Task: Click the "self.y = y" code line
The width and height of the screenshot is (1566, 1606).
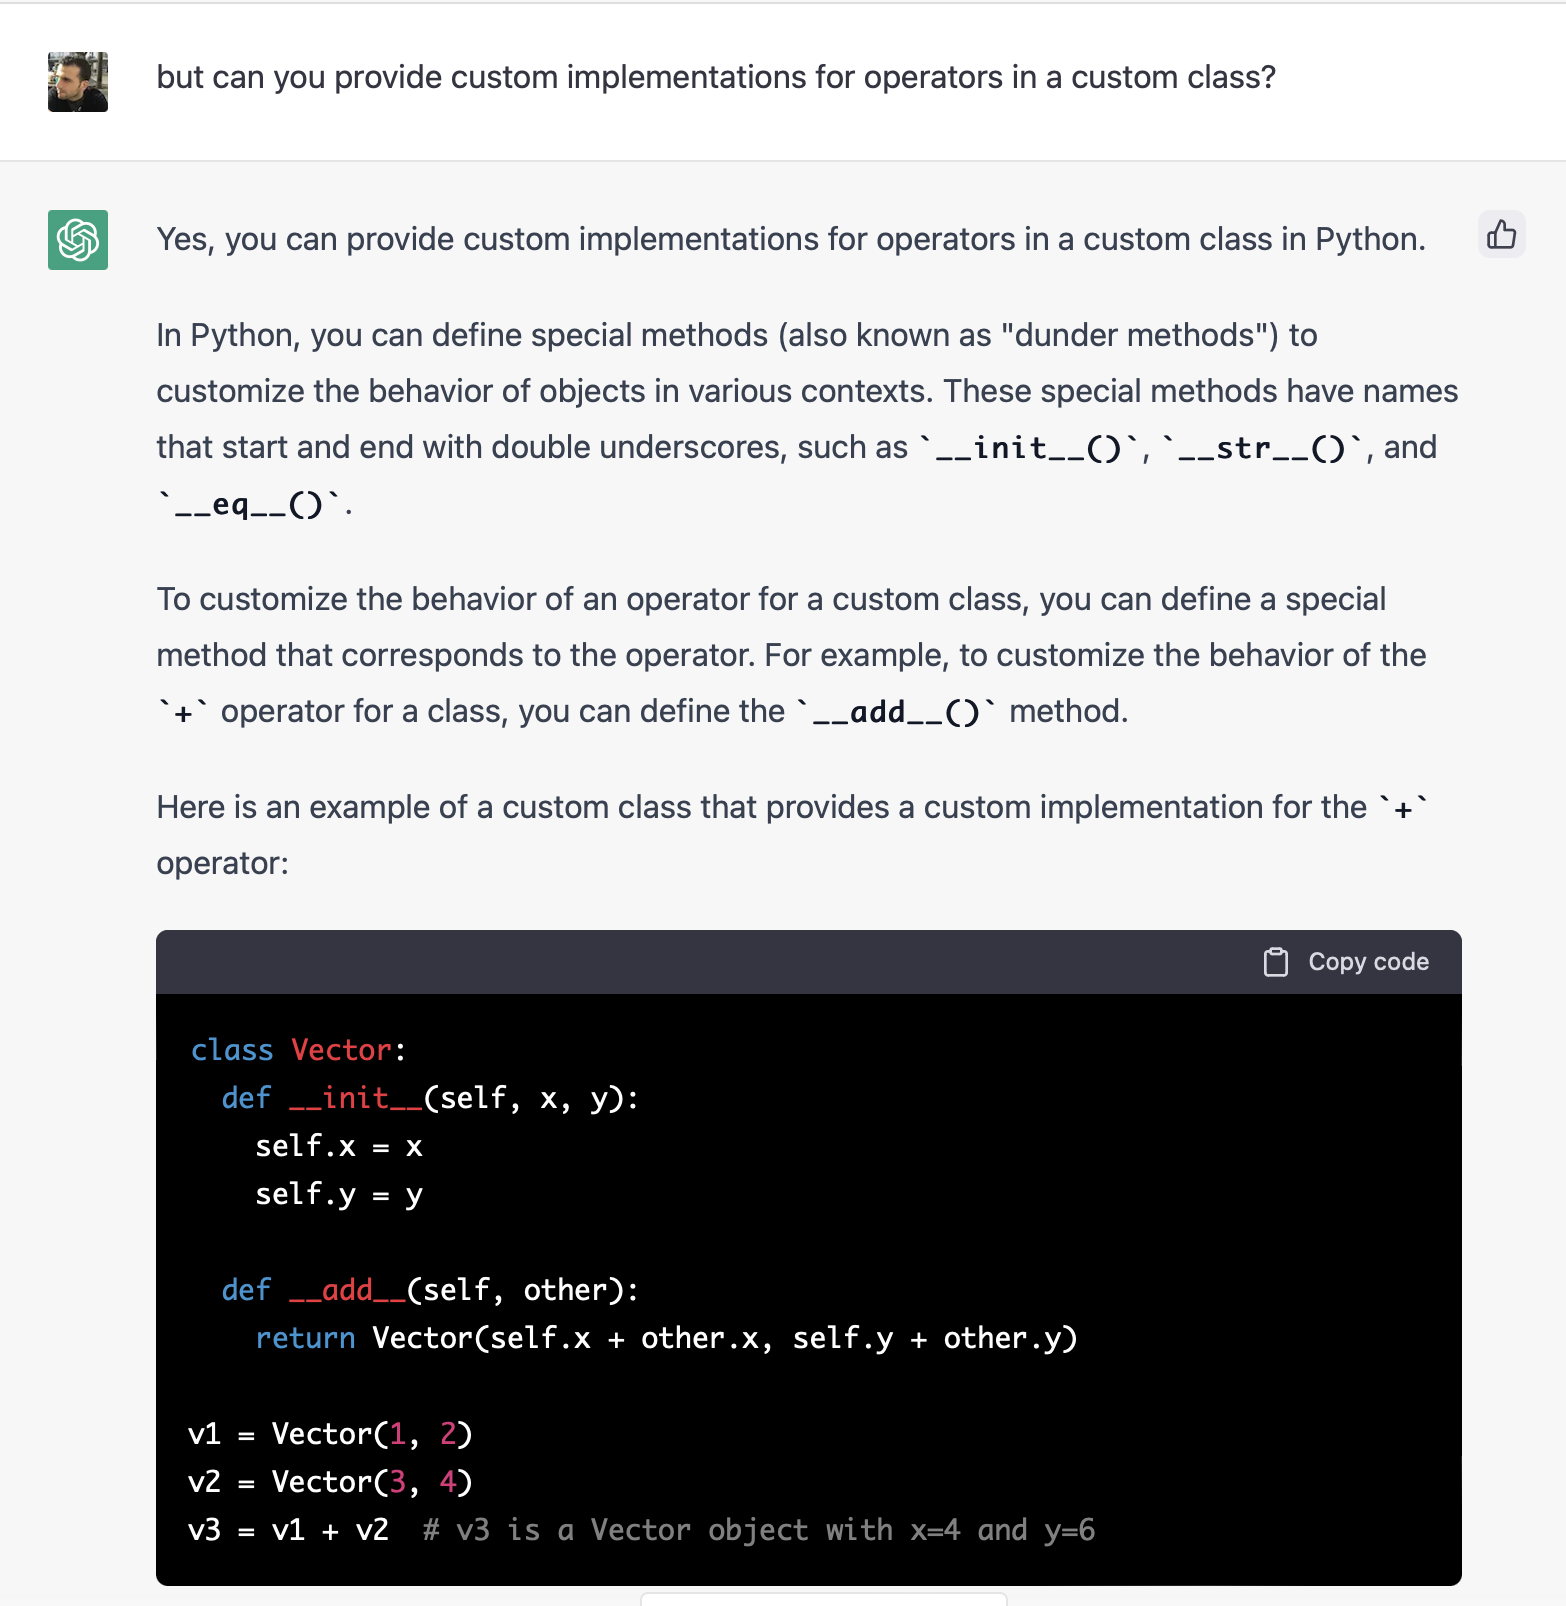Action: (x=339, y=1194)
